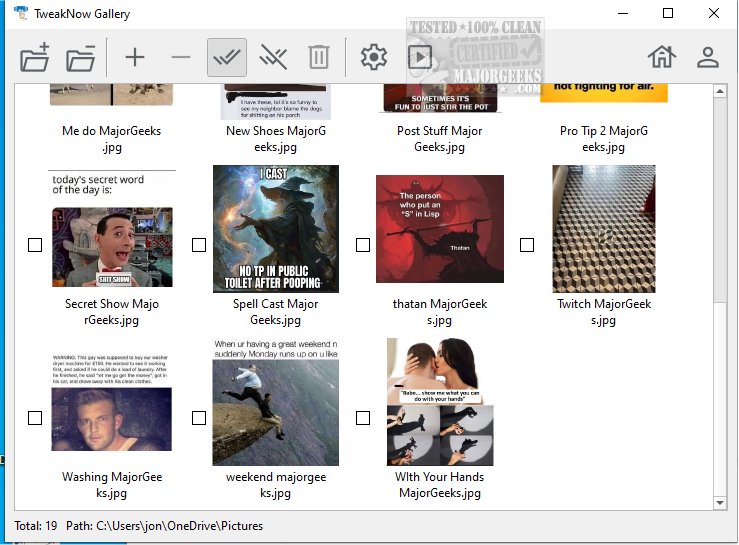Click file name Spell Cast MajorGeeks.jpg

click(276, 312)
